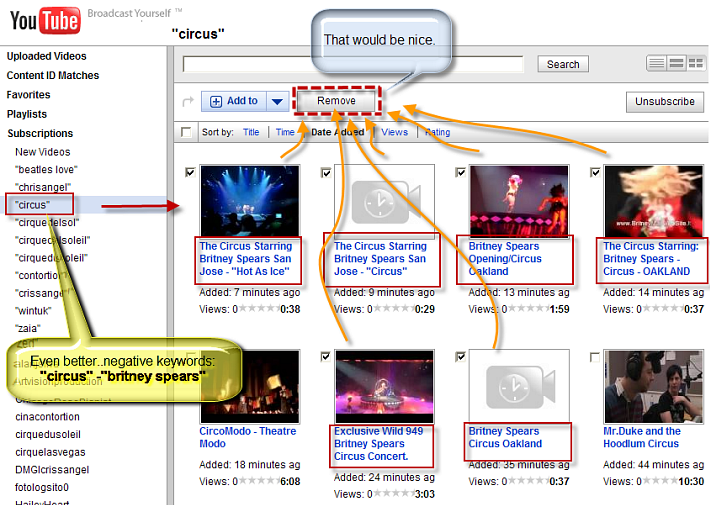The width and height of the screenshot is (710, 505).
Task: Open Subscriptions section
Action: click(x=40, y=134)
